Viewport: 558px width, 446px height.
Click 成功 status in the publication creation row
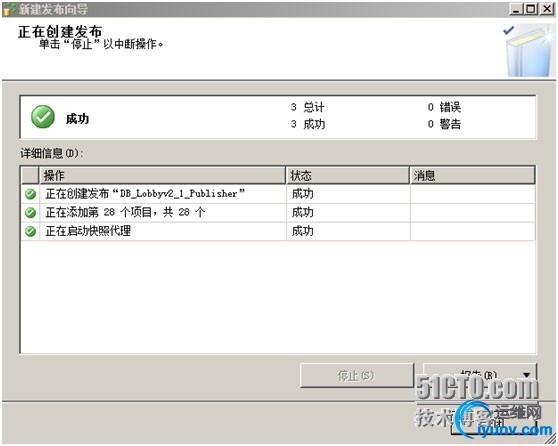(302, 194)
